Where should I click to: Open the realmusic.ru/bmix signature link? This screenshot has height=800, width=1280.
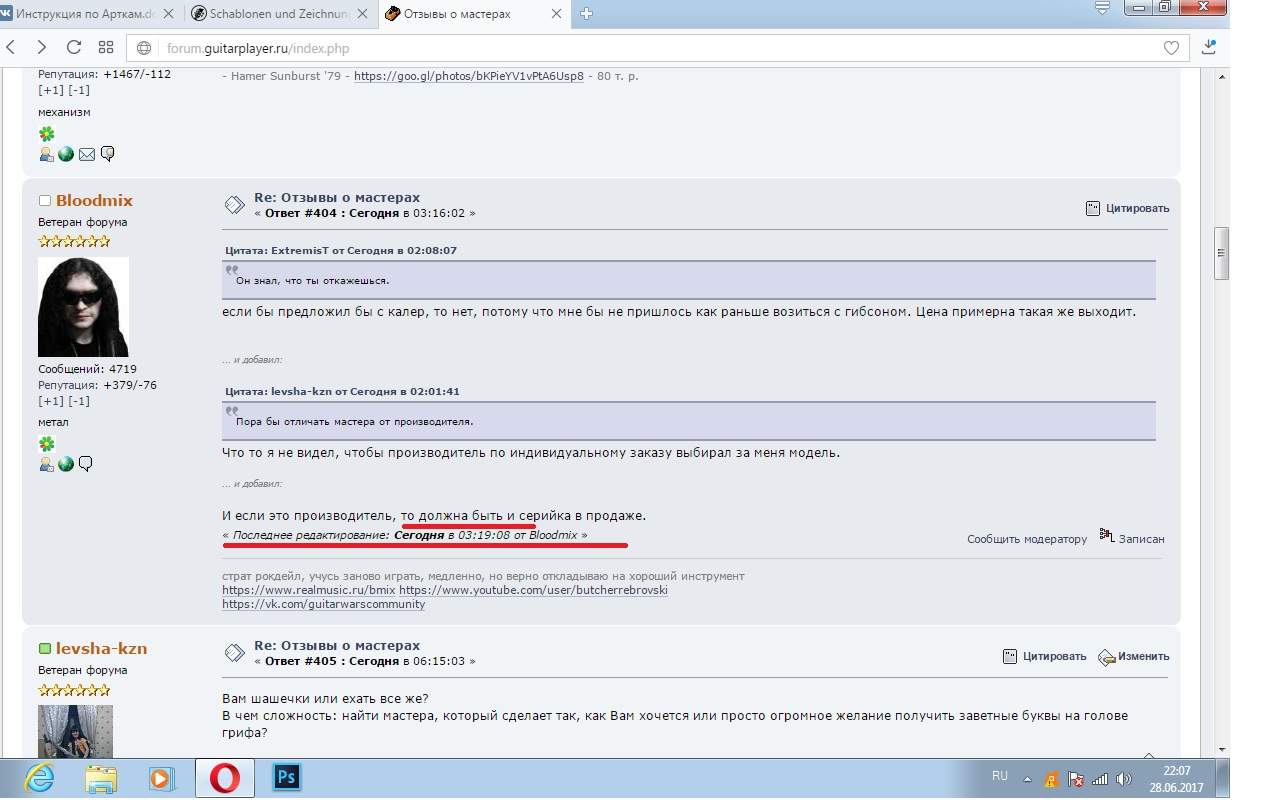coord(309,590)
